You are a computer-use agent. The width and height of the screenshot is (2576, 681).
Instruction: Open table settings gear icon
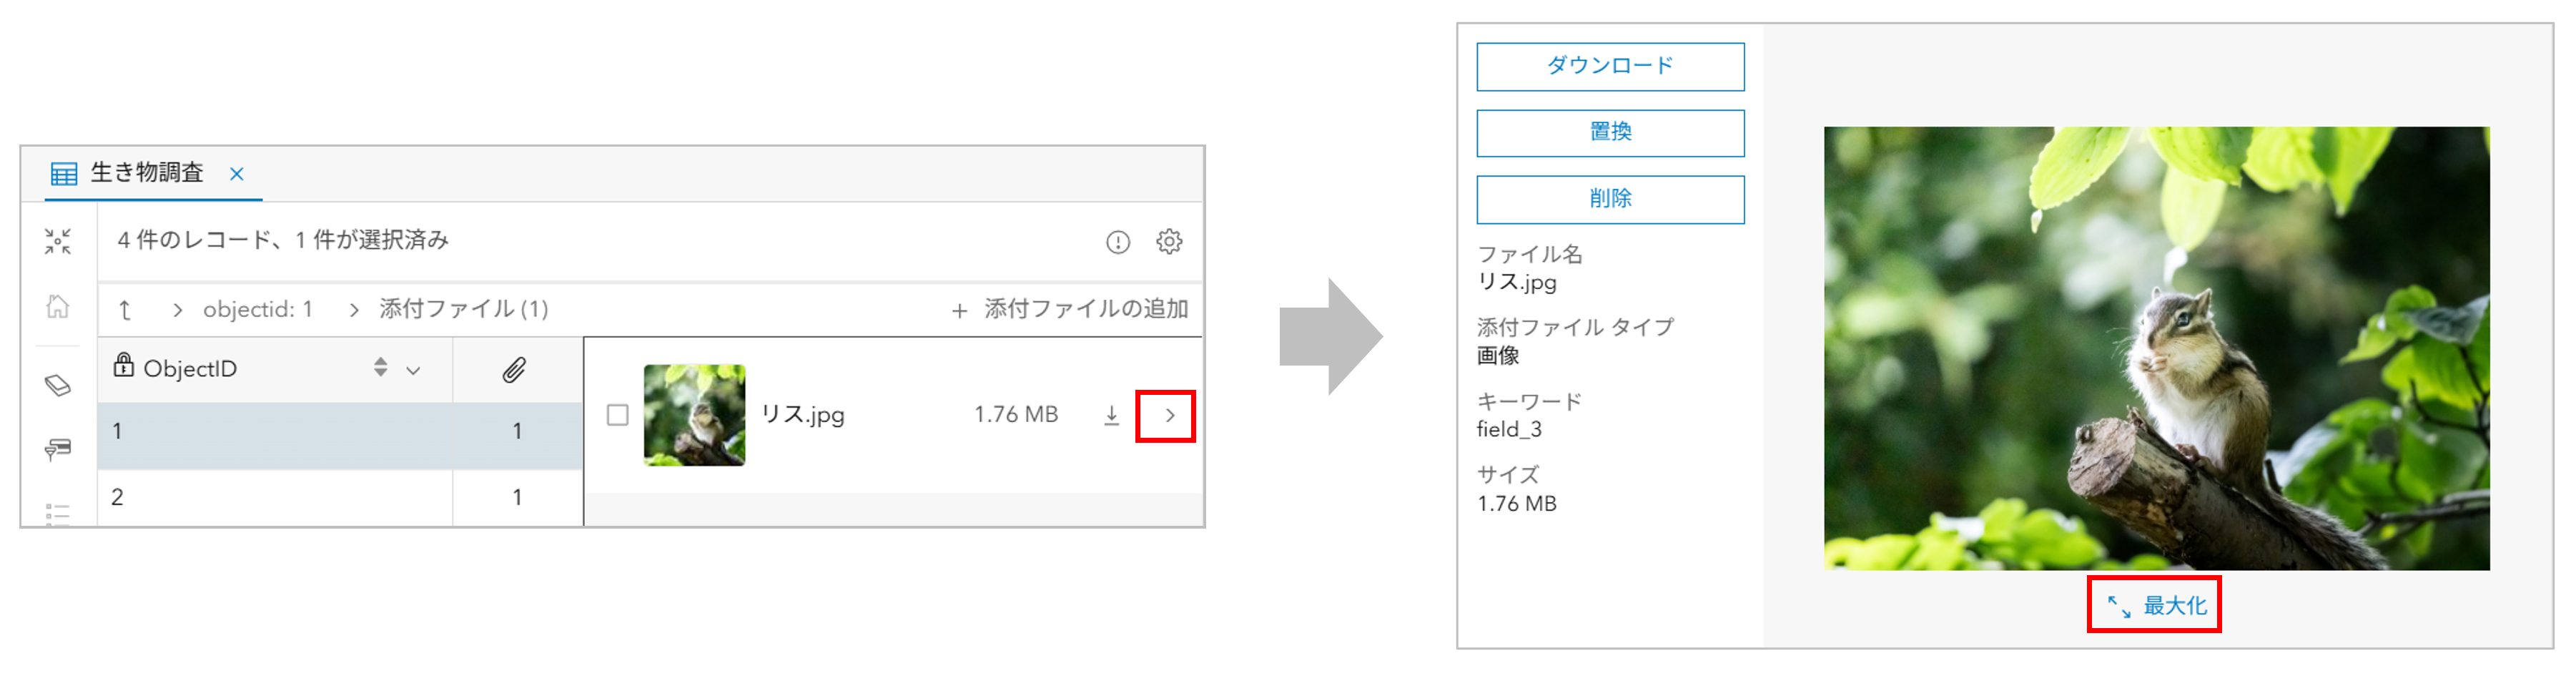pos(1169,242)
